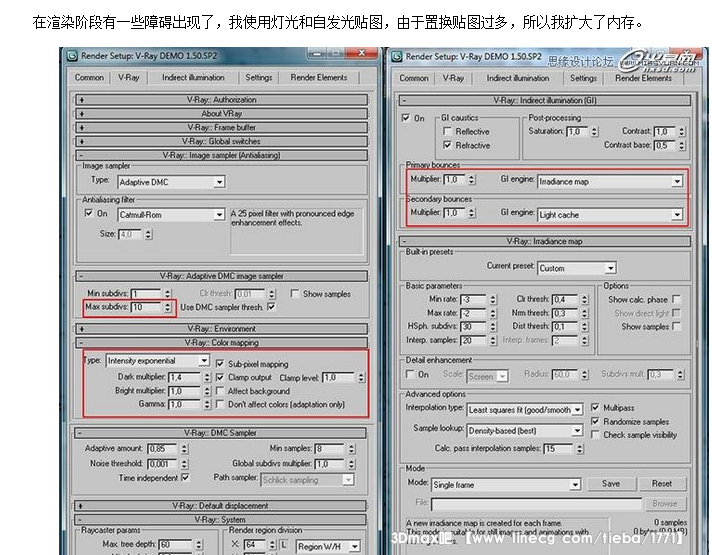Image resolution: width=712 pixels, height=555 pixels.
Task: Select Settings tab in left window
Action: (x=258, y=78)
